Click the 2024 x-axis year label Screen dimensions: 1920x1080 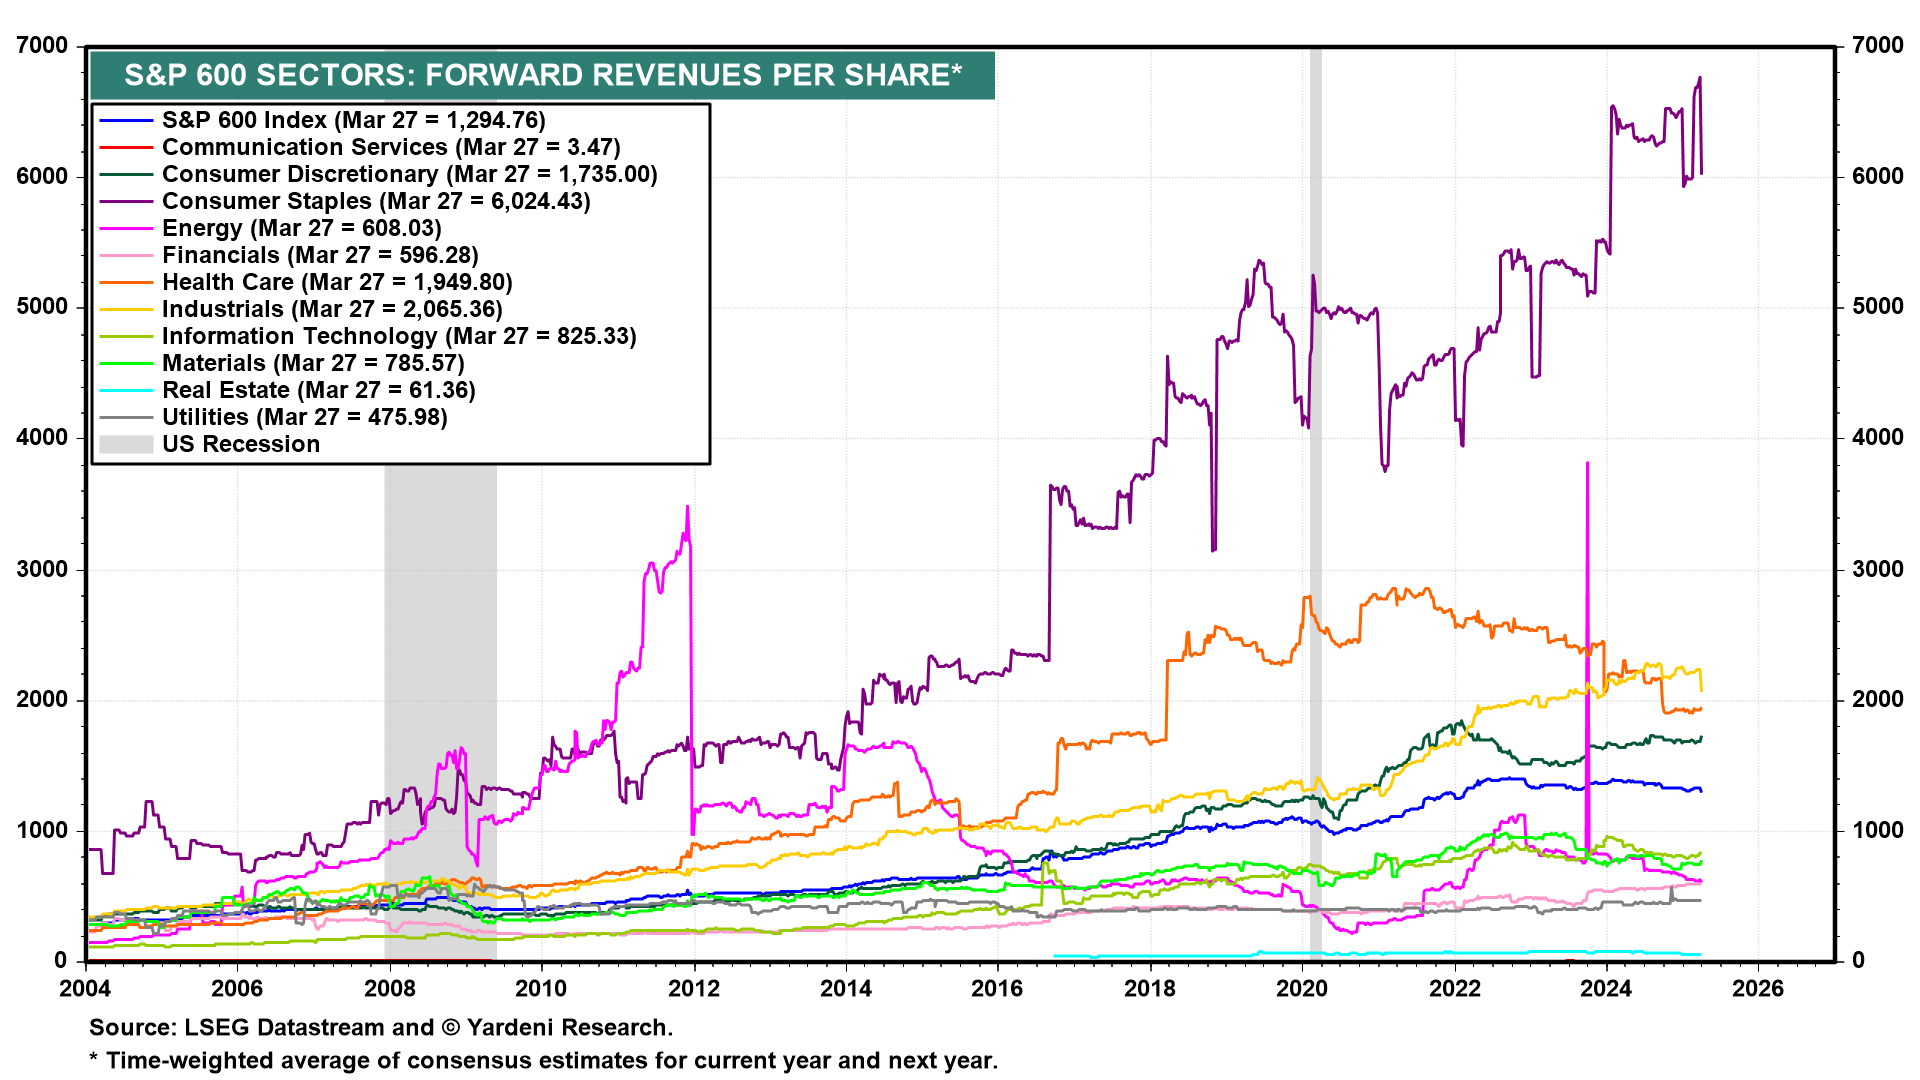tap(1605, 989)
